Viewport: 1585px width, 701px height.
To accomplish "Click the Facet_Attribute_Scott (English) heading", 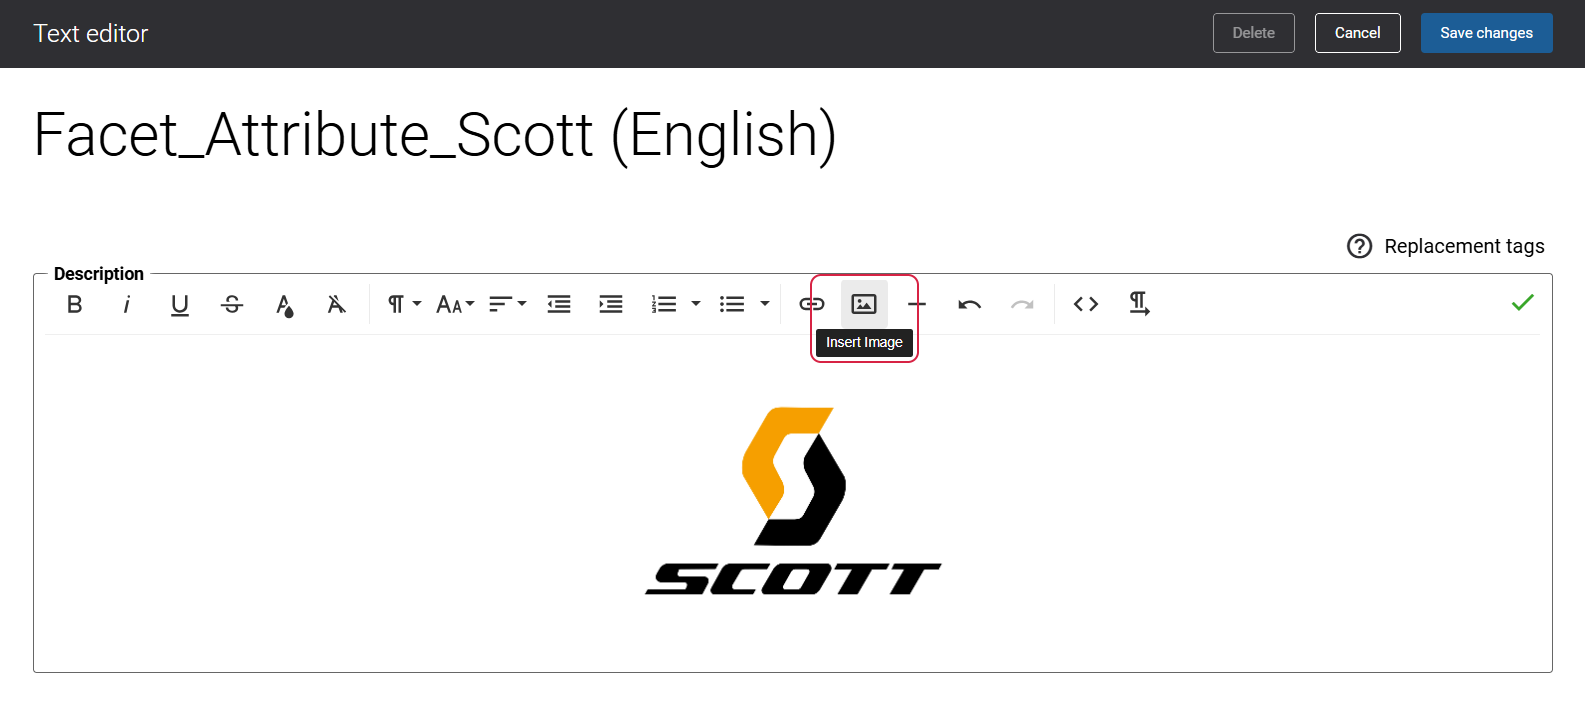I will 435,135.
